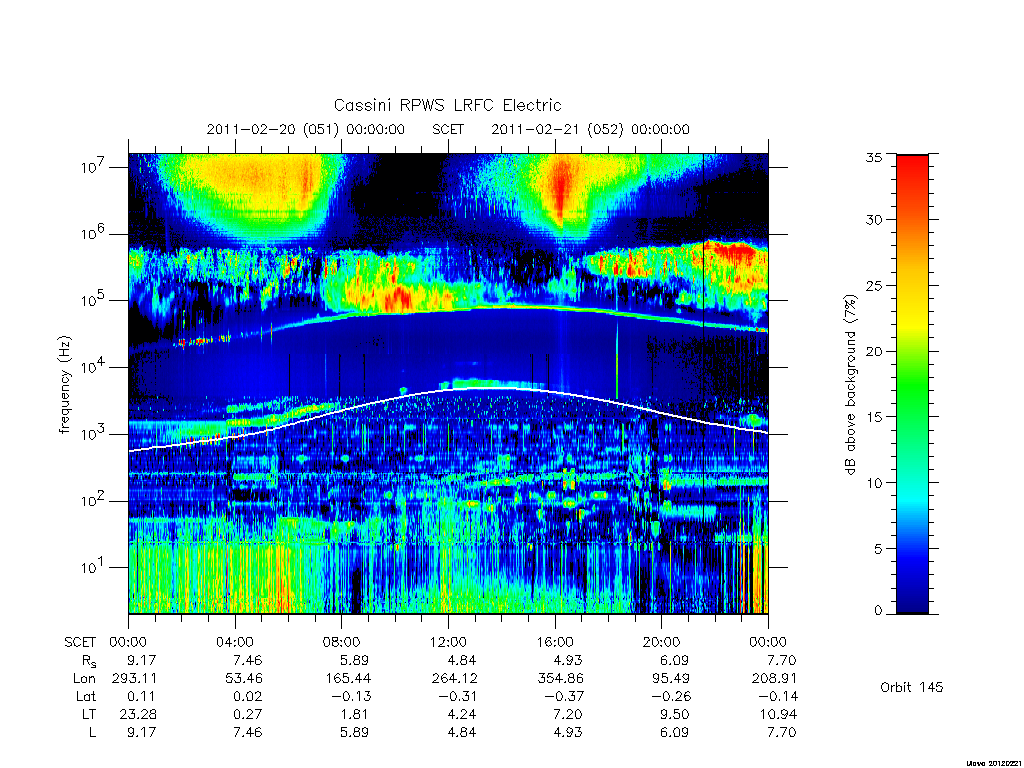The width and height of the screenshot is (1024, 768).
Task: Click latitude value "0.11"
Action: coord(141,696)
